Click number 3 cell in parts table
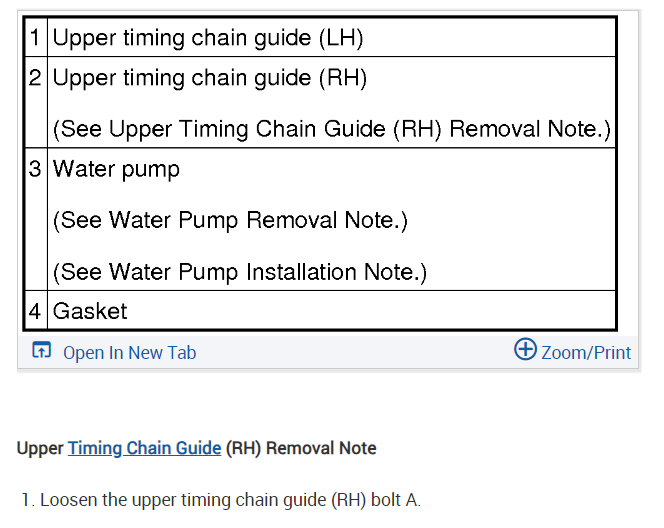Screen dimensions: 664x528 point(35,169)
